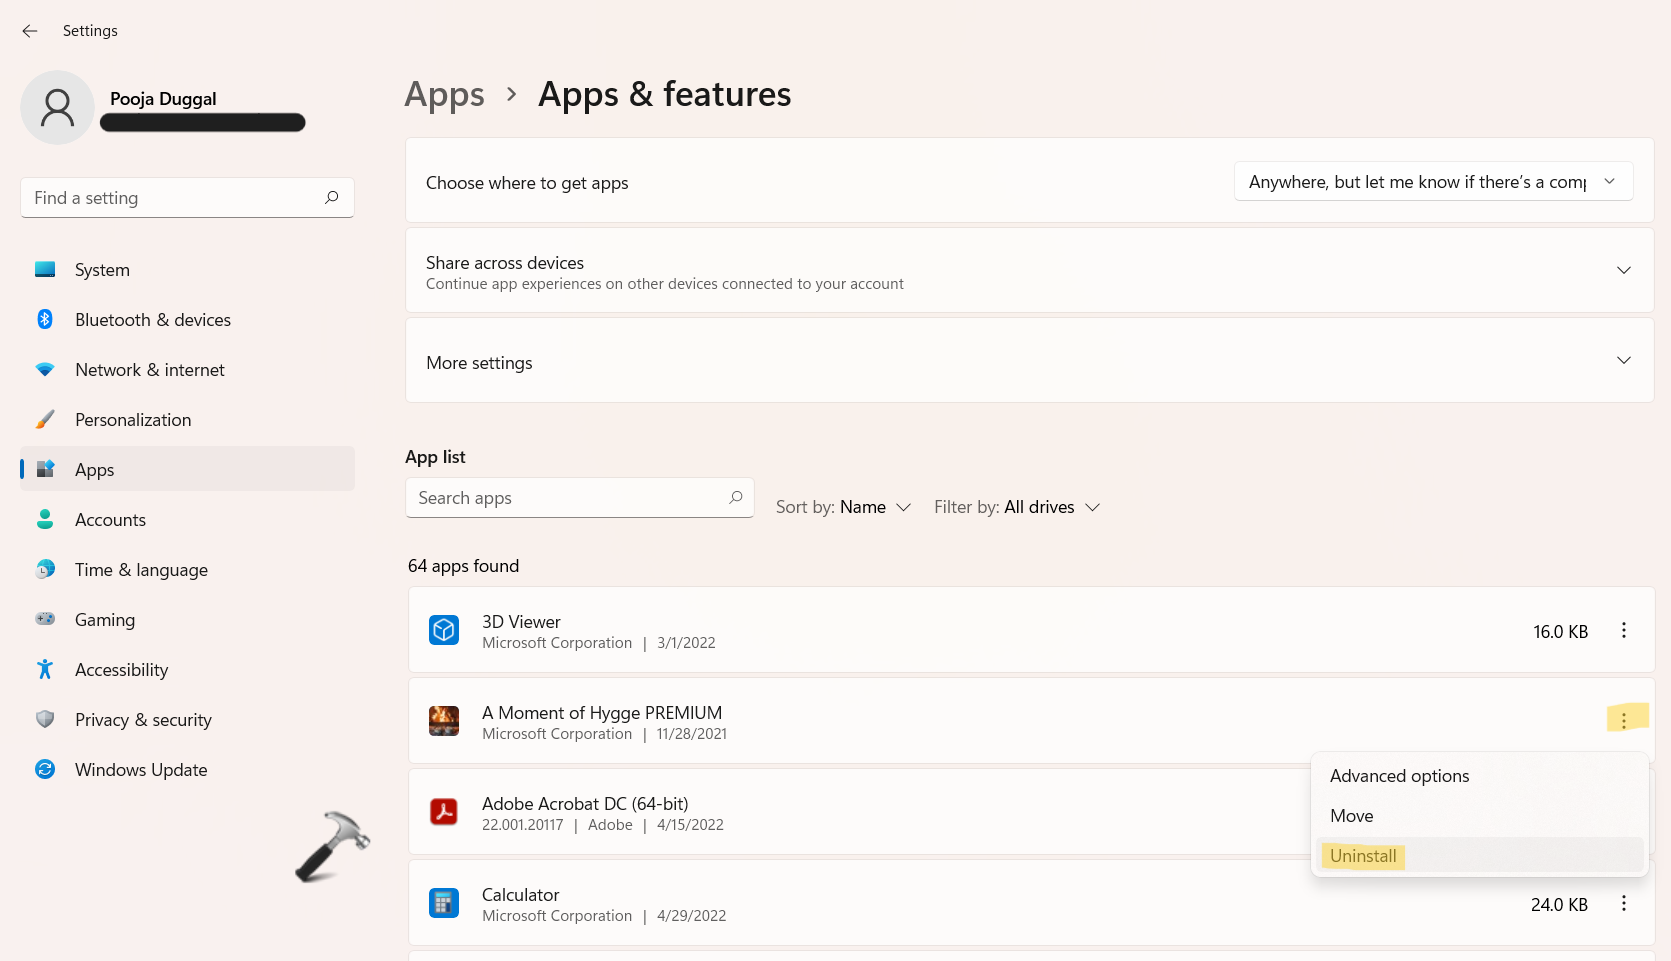Open Windows Update settings section

tap(141, 770)
